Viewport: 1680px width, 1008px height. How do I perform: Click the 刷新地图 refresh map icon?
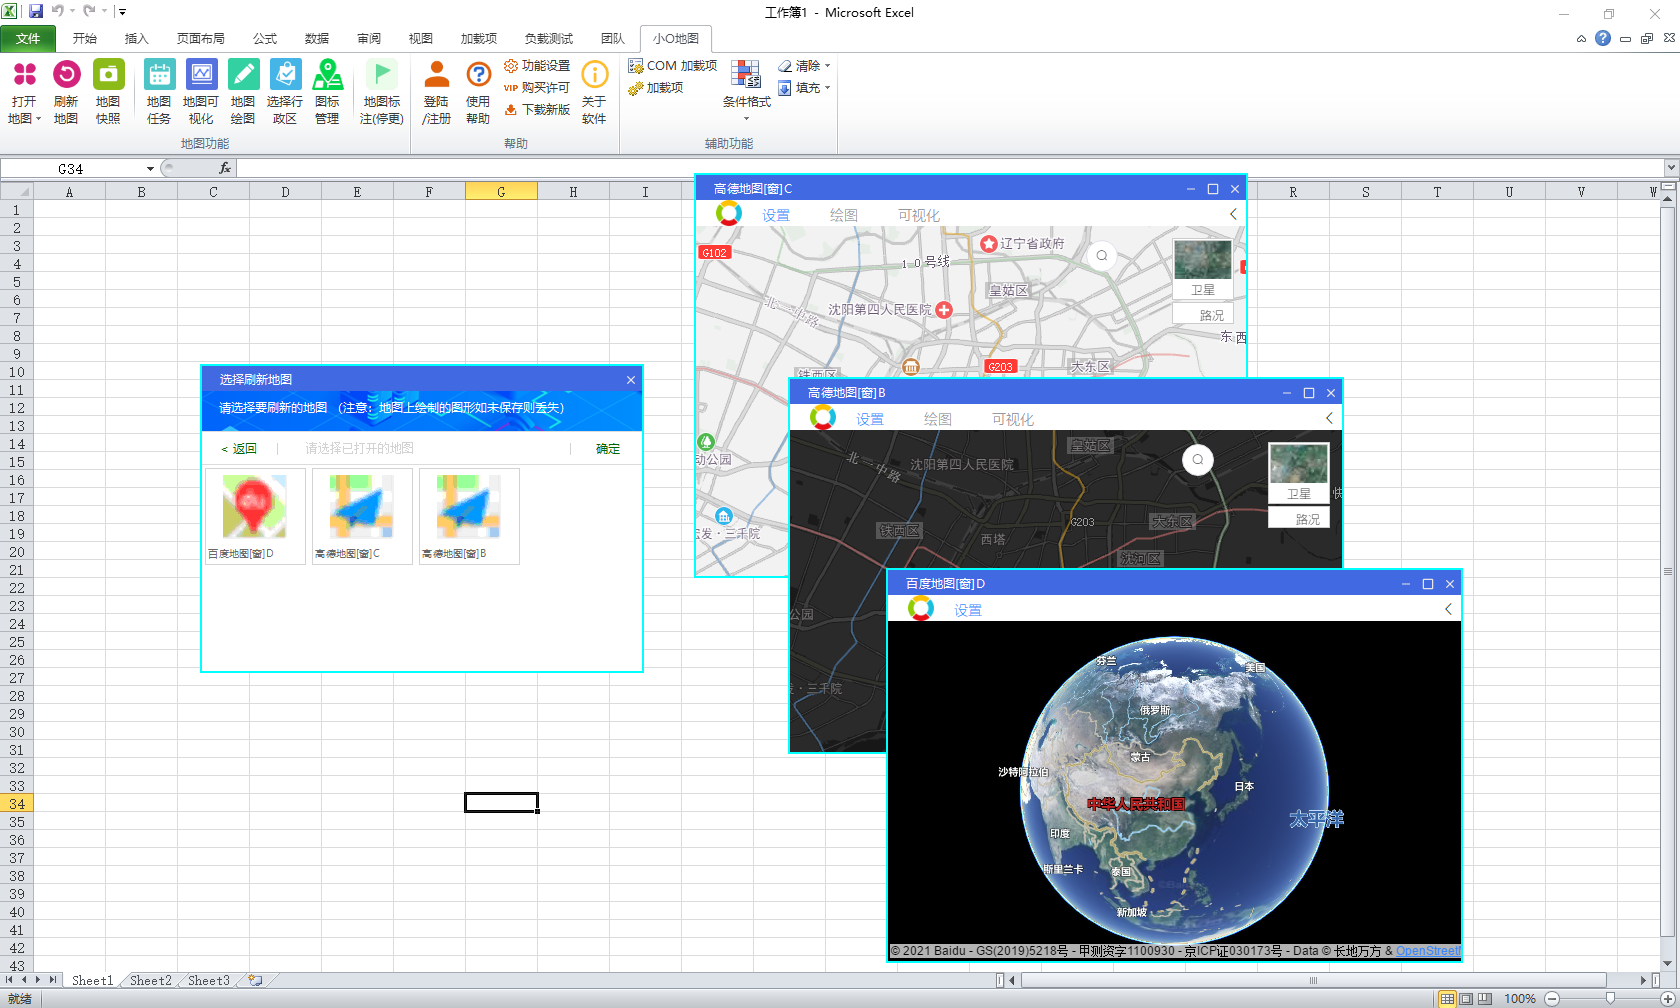[x=66, y=92]
